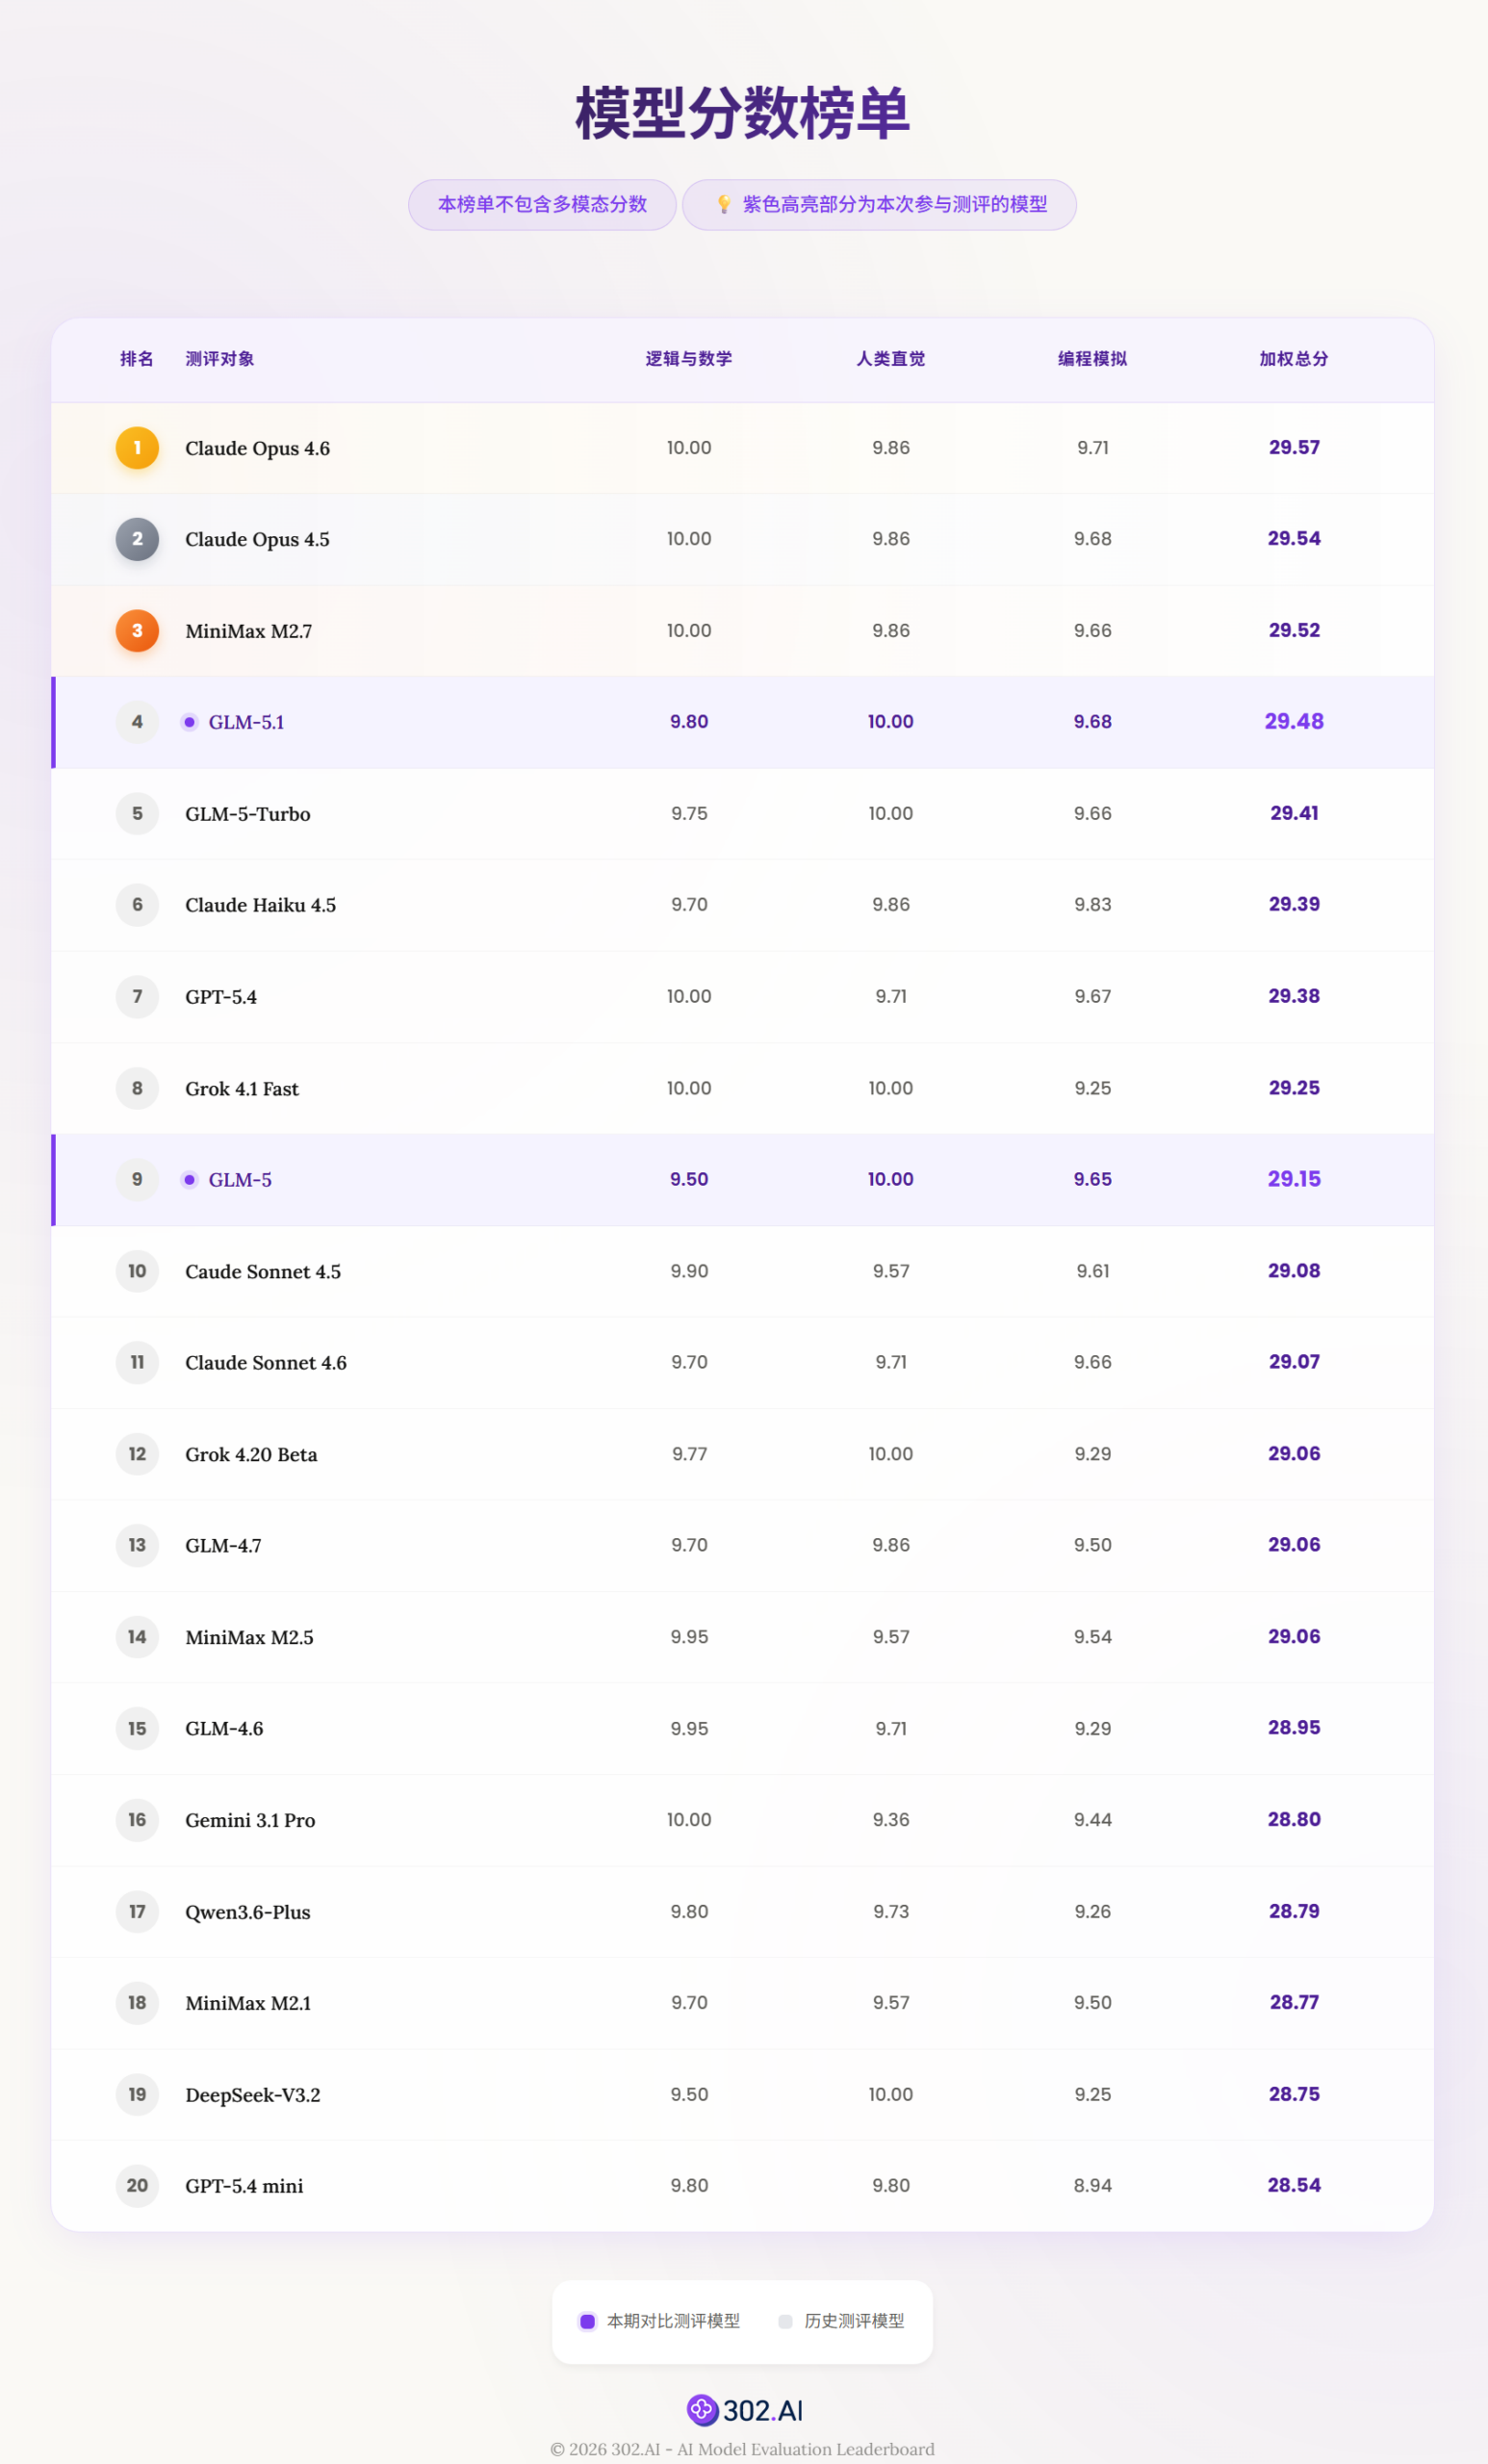Click the purple dot next to GLM-5

[189, 1180]
